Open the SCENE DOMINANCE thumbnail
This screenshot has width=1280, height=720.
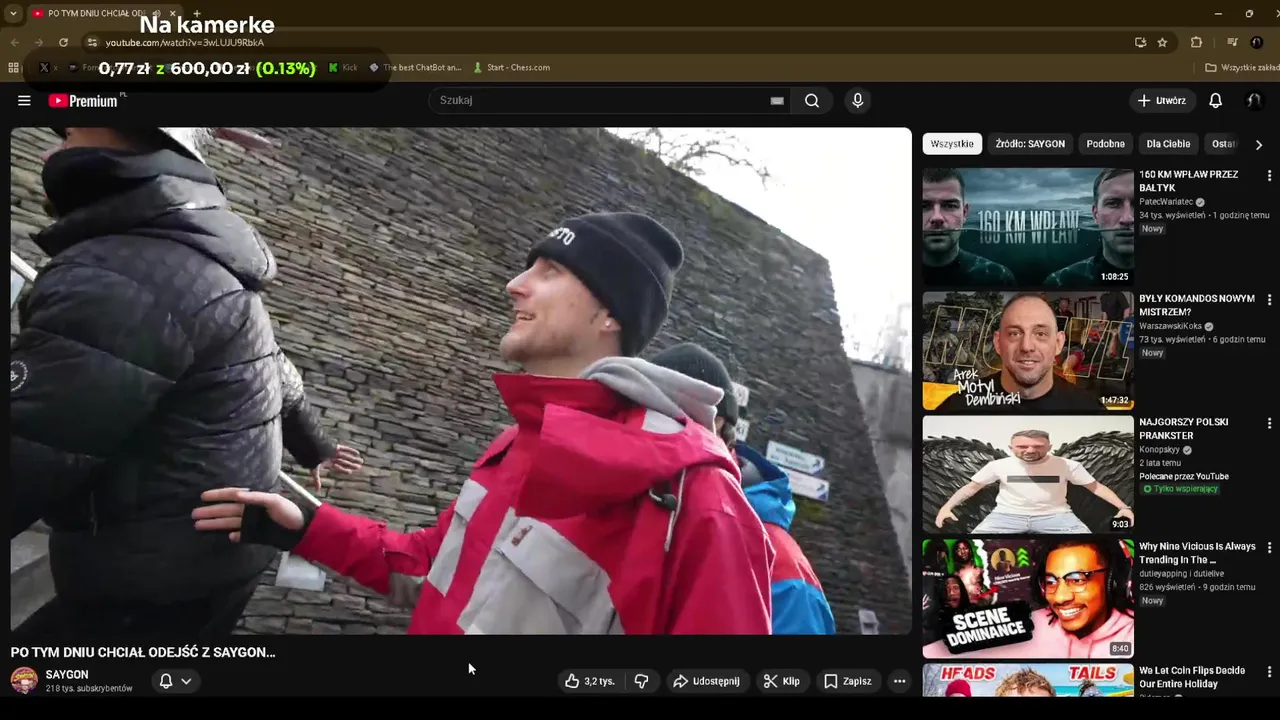point(1028,599)
